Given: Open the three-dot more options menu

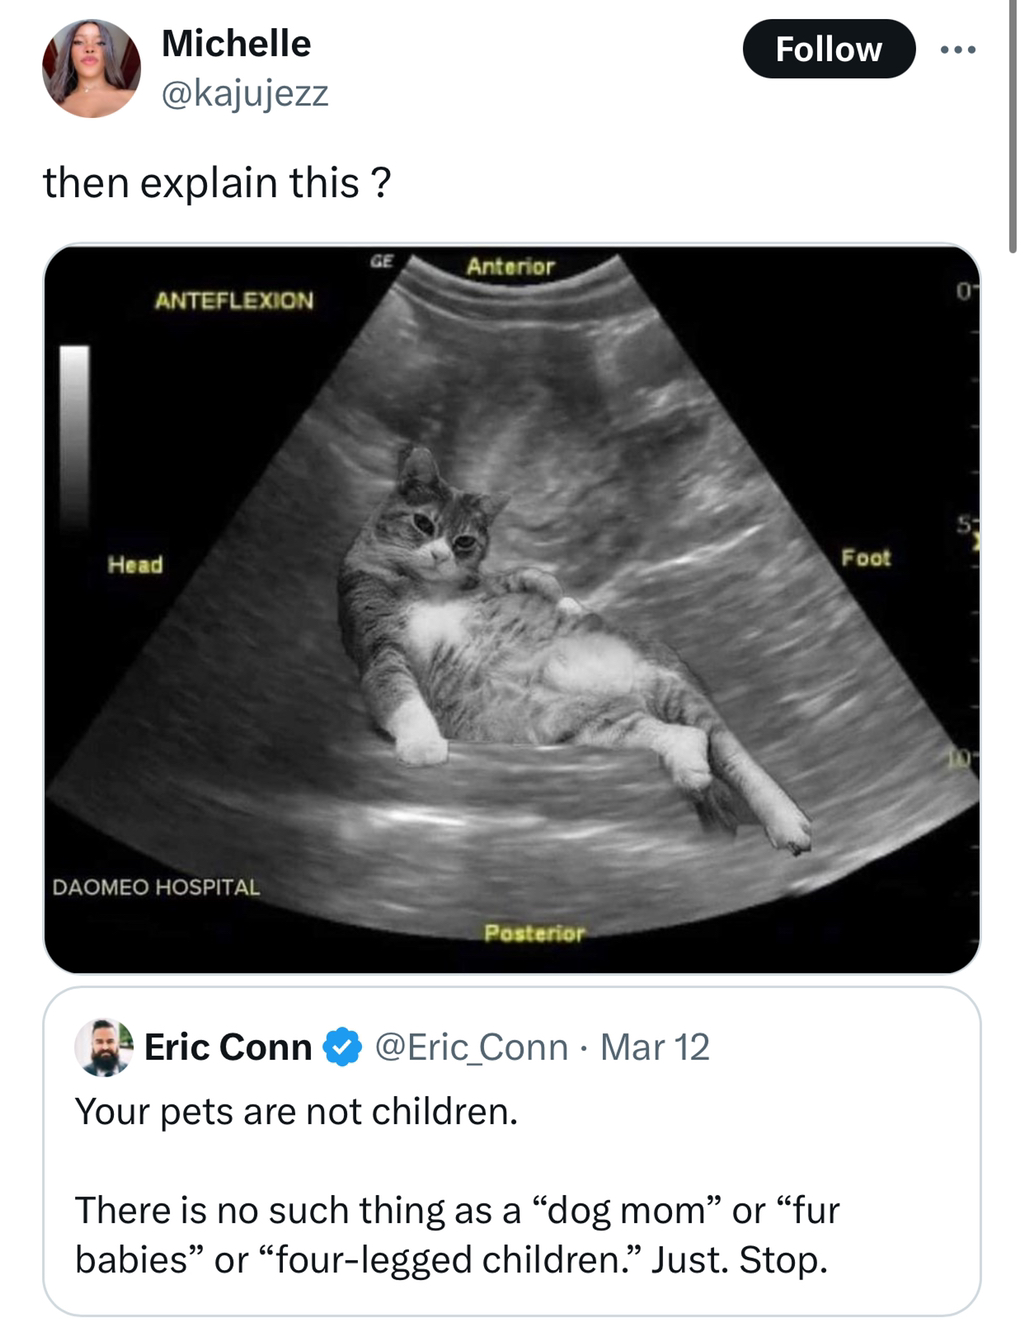Looking at the screenshot, I should point(957,49).
